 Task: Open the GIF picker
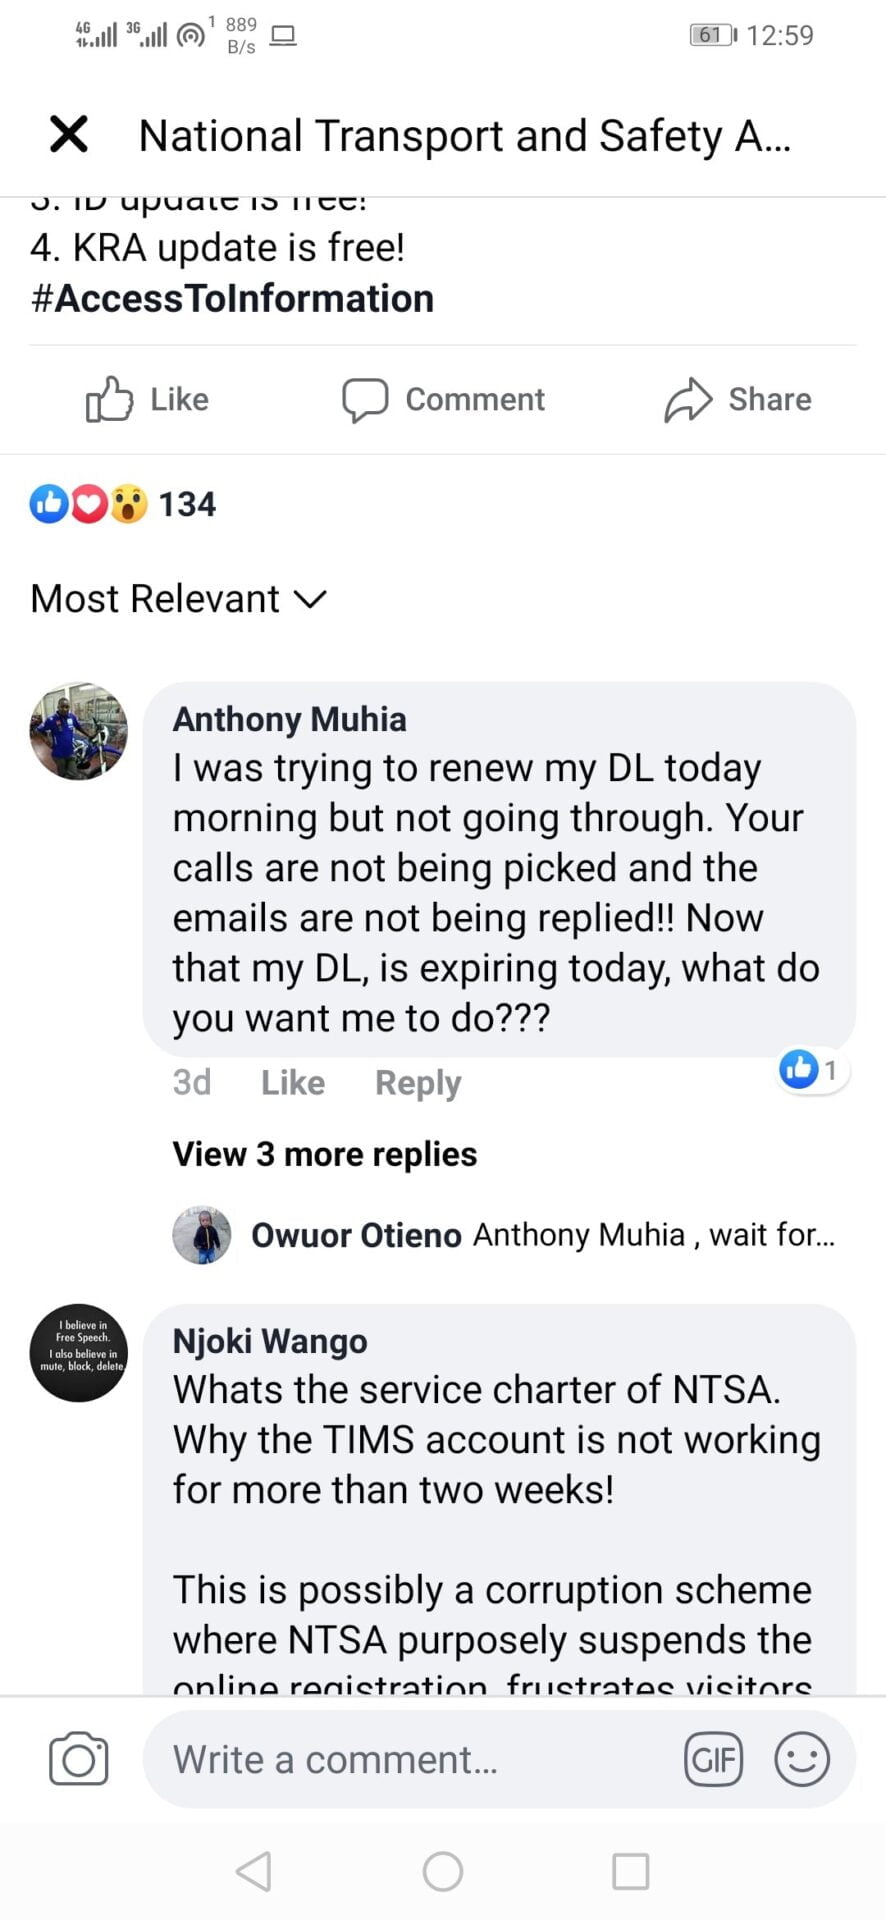pyautogui.click(x=713, y=1759)
